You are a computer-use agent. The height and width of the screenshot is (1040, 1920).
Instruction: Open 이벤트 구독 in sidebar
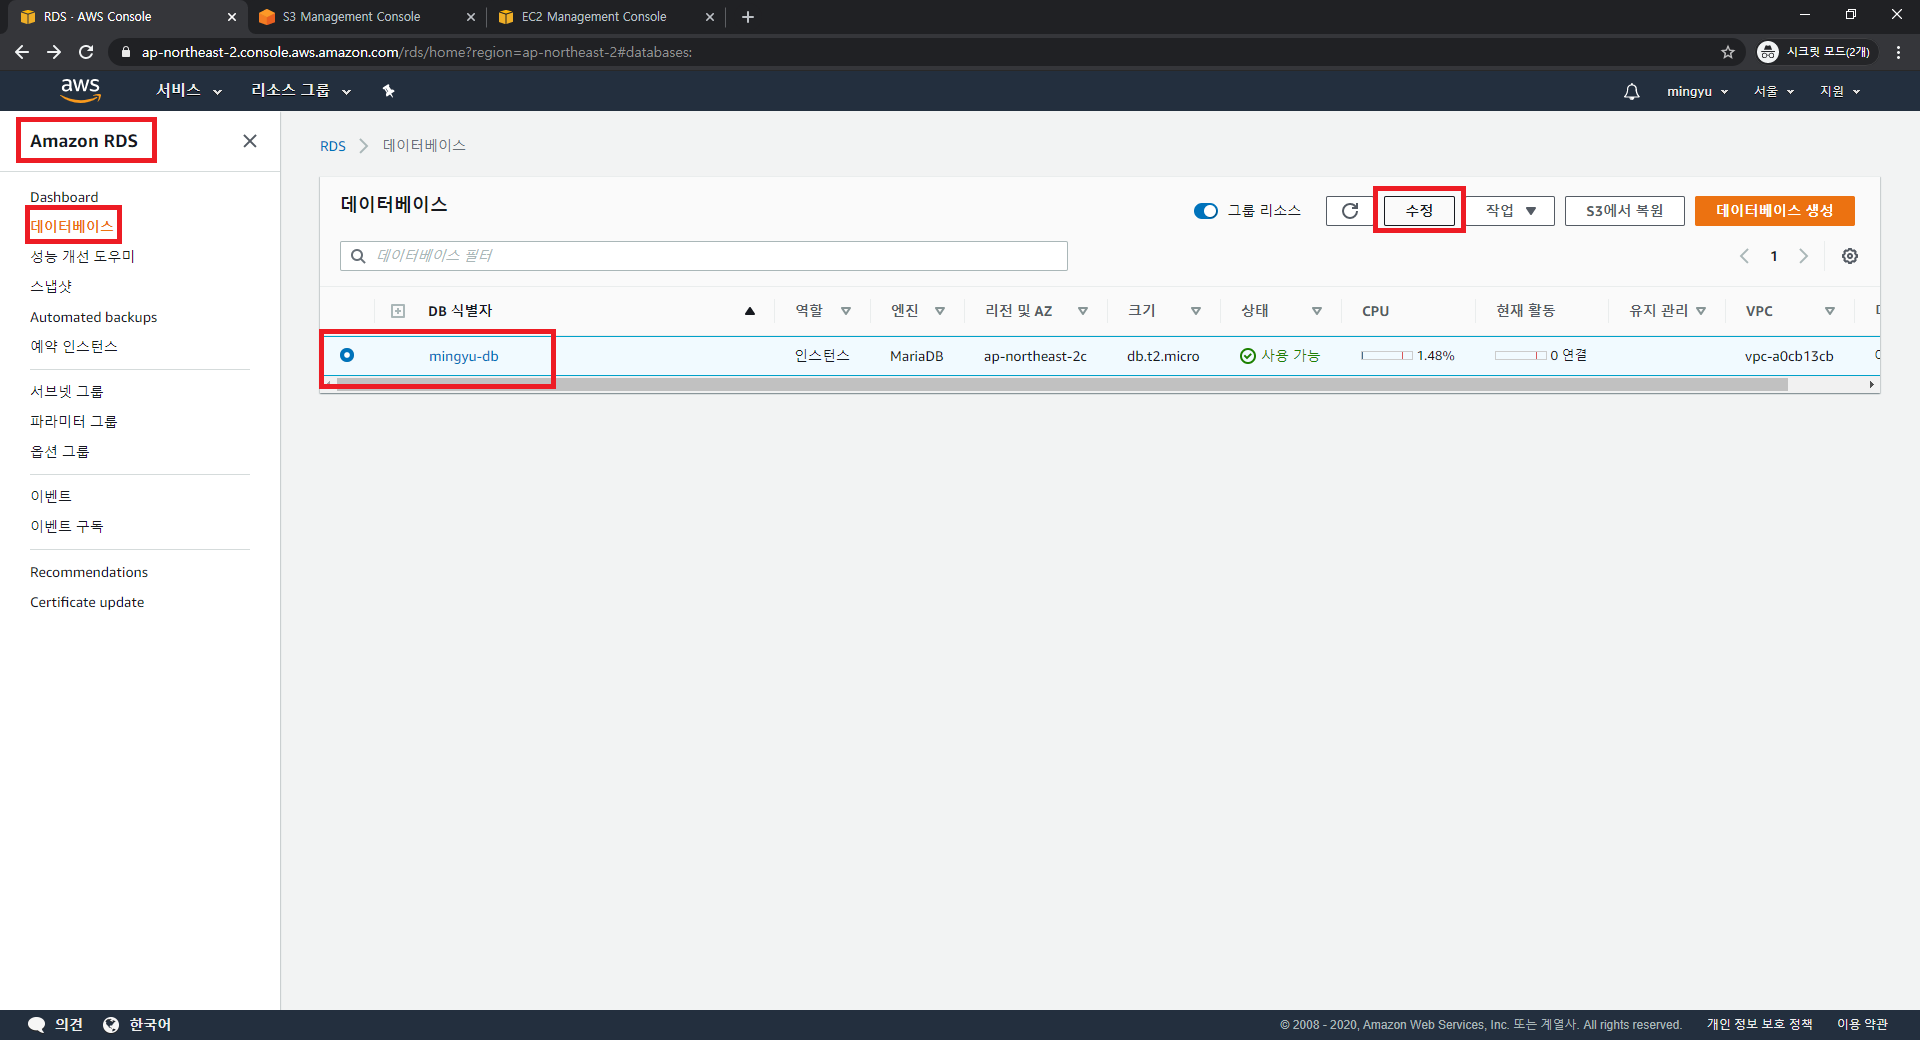67,526
